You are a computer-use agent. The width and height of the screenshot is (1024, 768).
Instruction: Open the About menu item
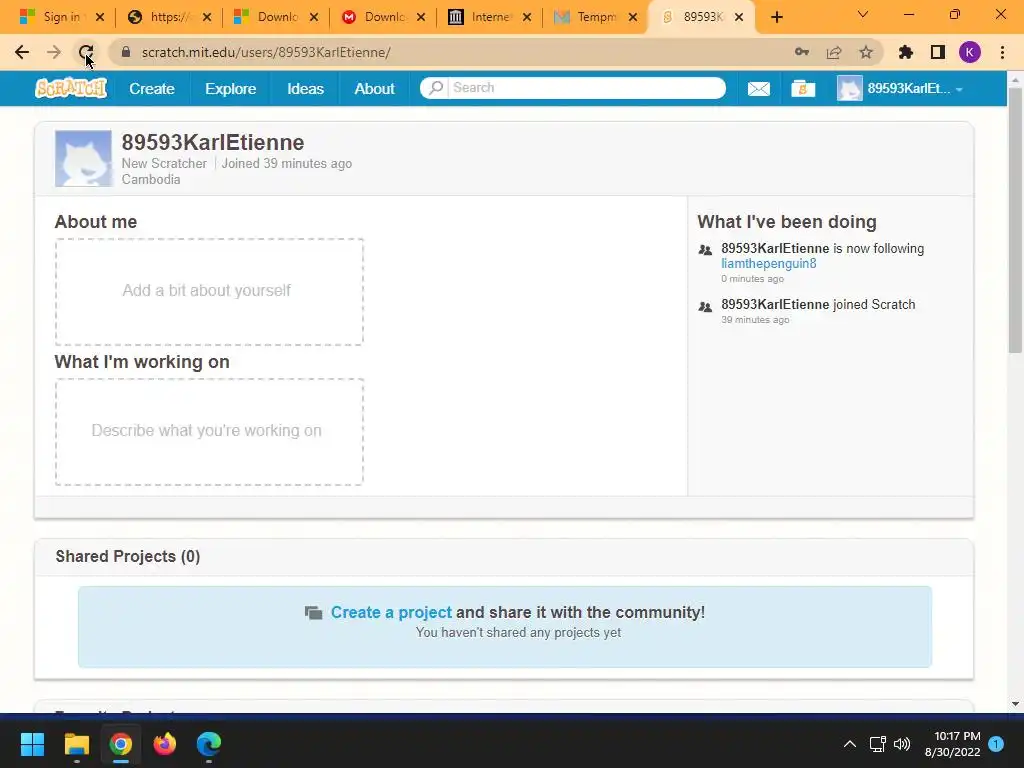(x=374, y=88)
